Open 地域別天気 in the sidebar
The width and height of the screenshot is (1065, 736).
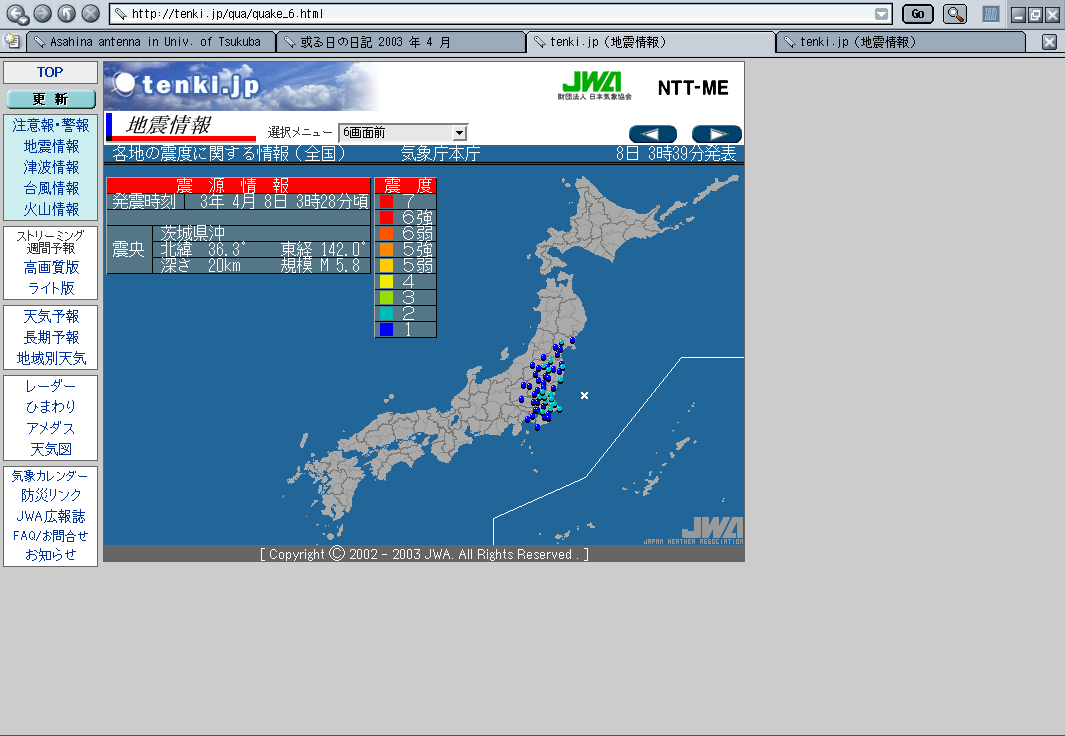coord(51,358)
